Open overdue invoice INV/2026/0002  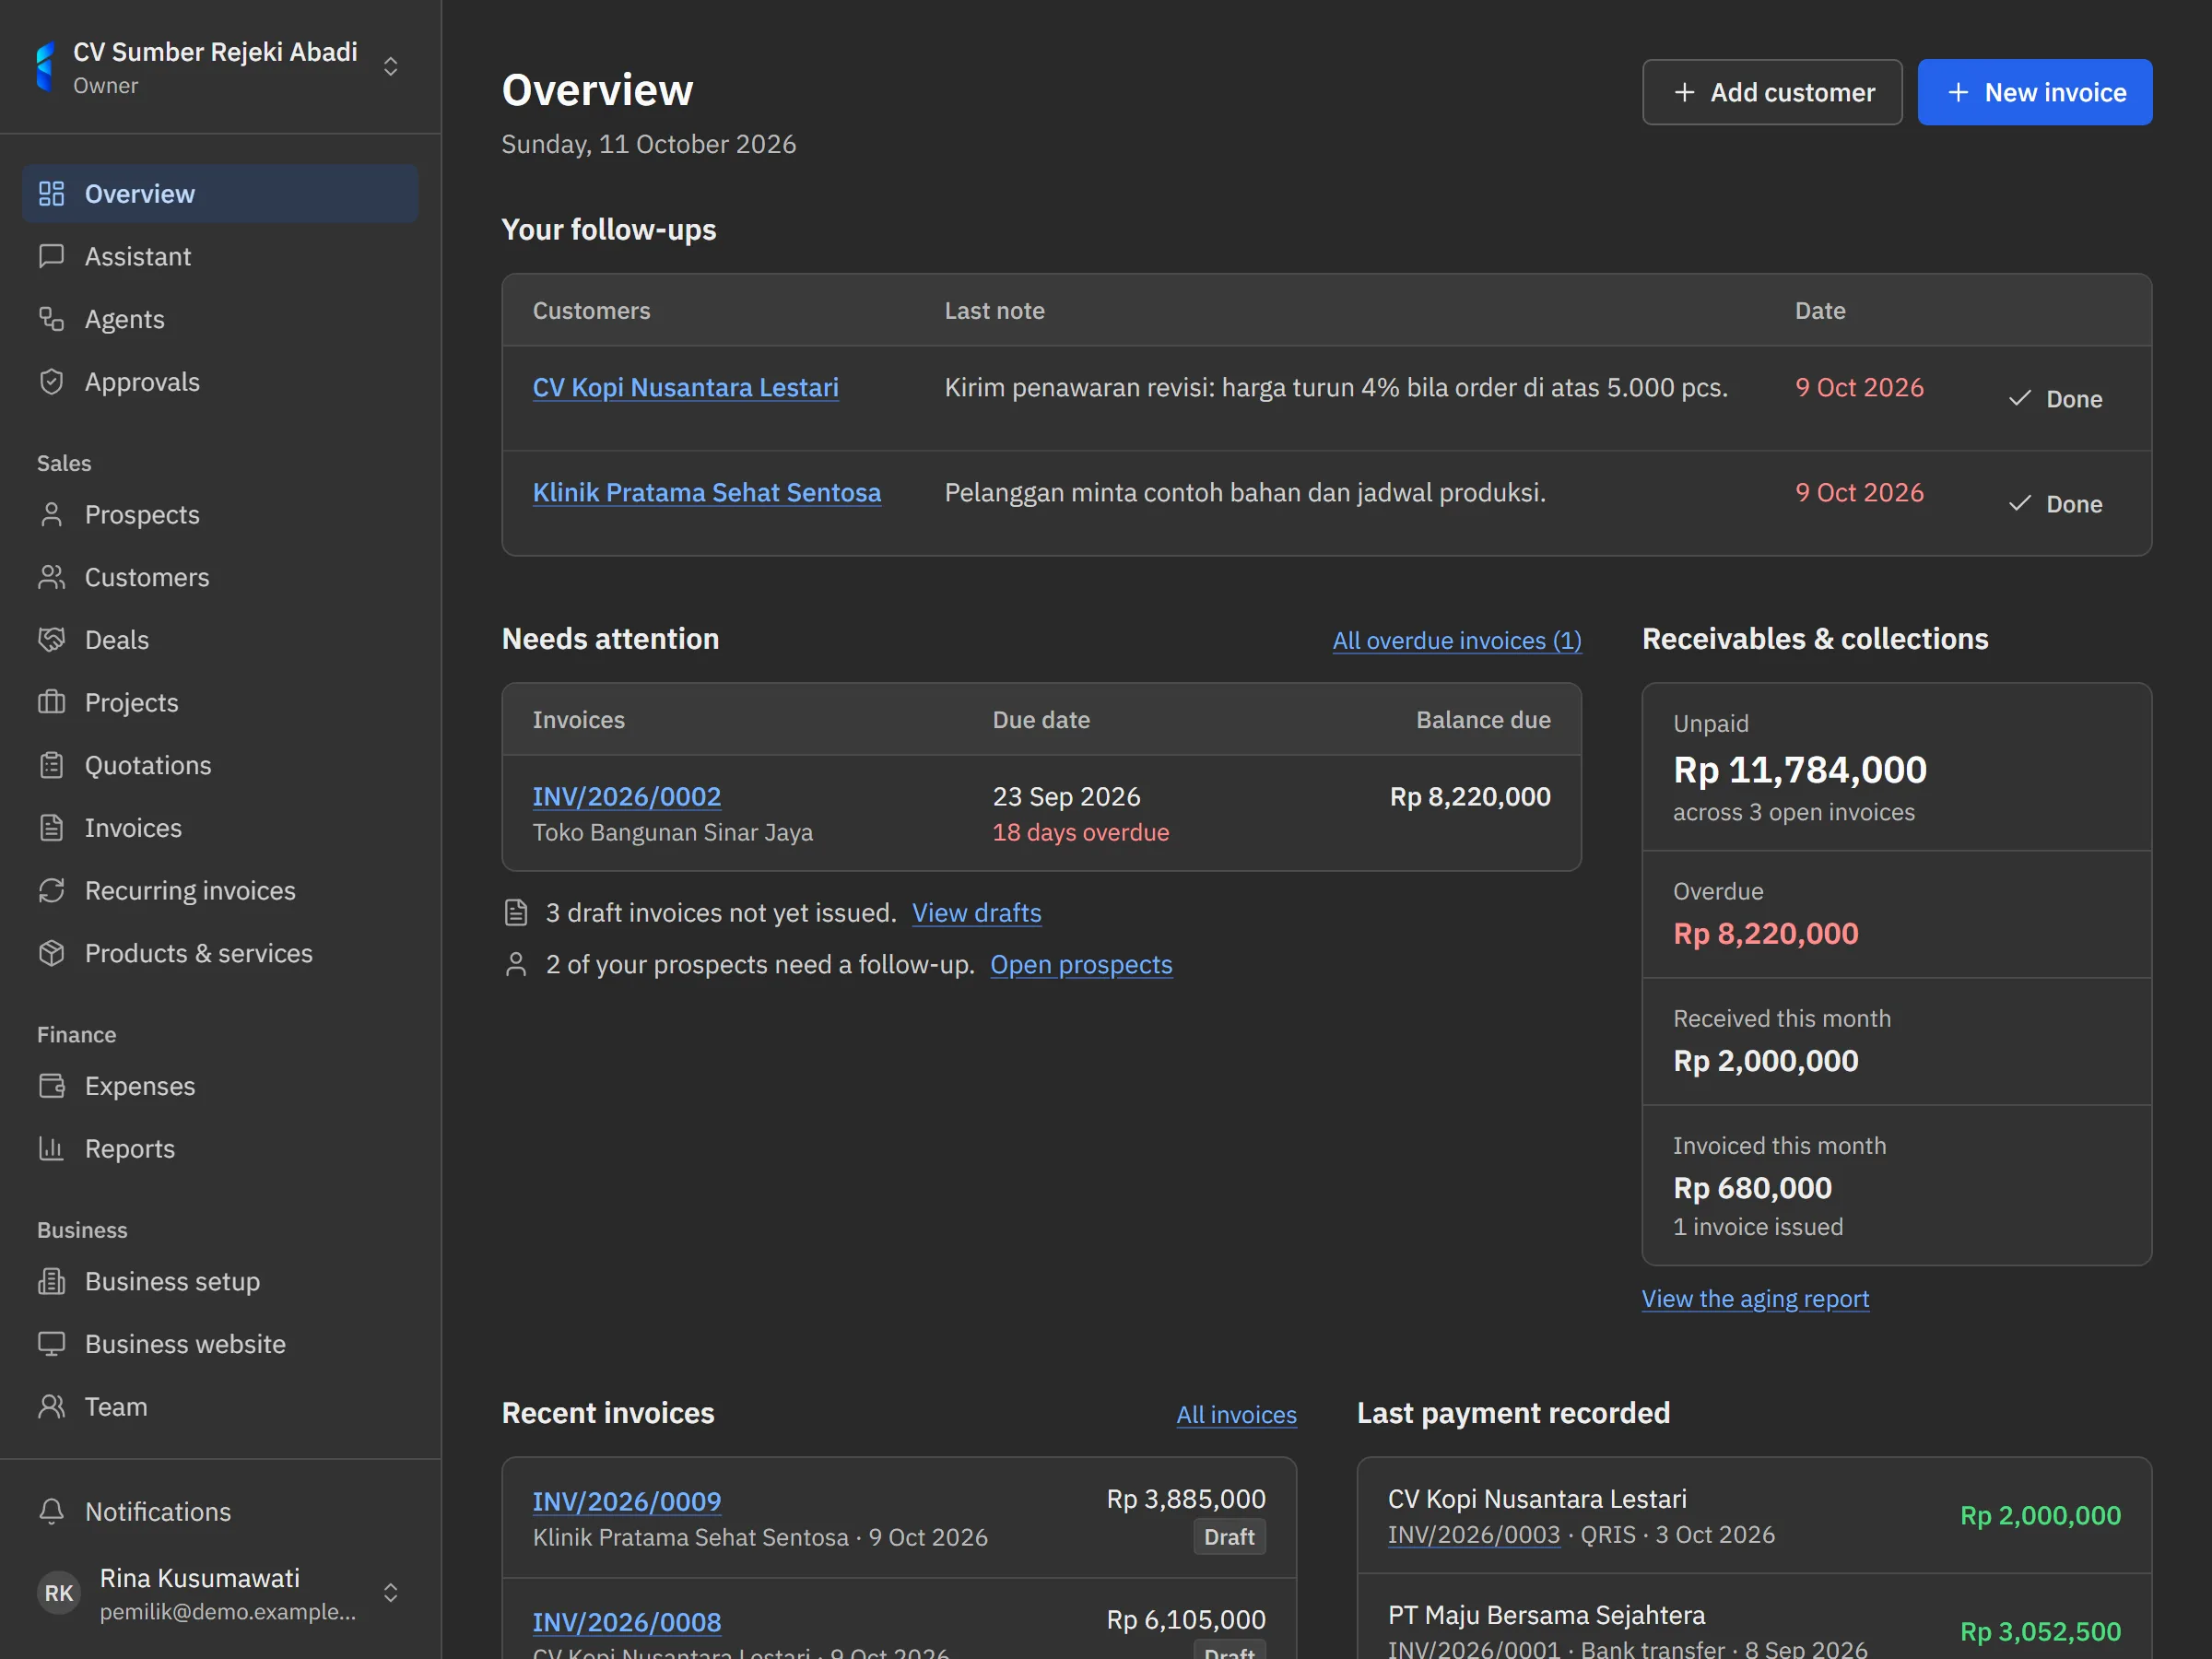click(627, 797)
